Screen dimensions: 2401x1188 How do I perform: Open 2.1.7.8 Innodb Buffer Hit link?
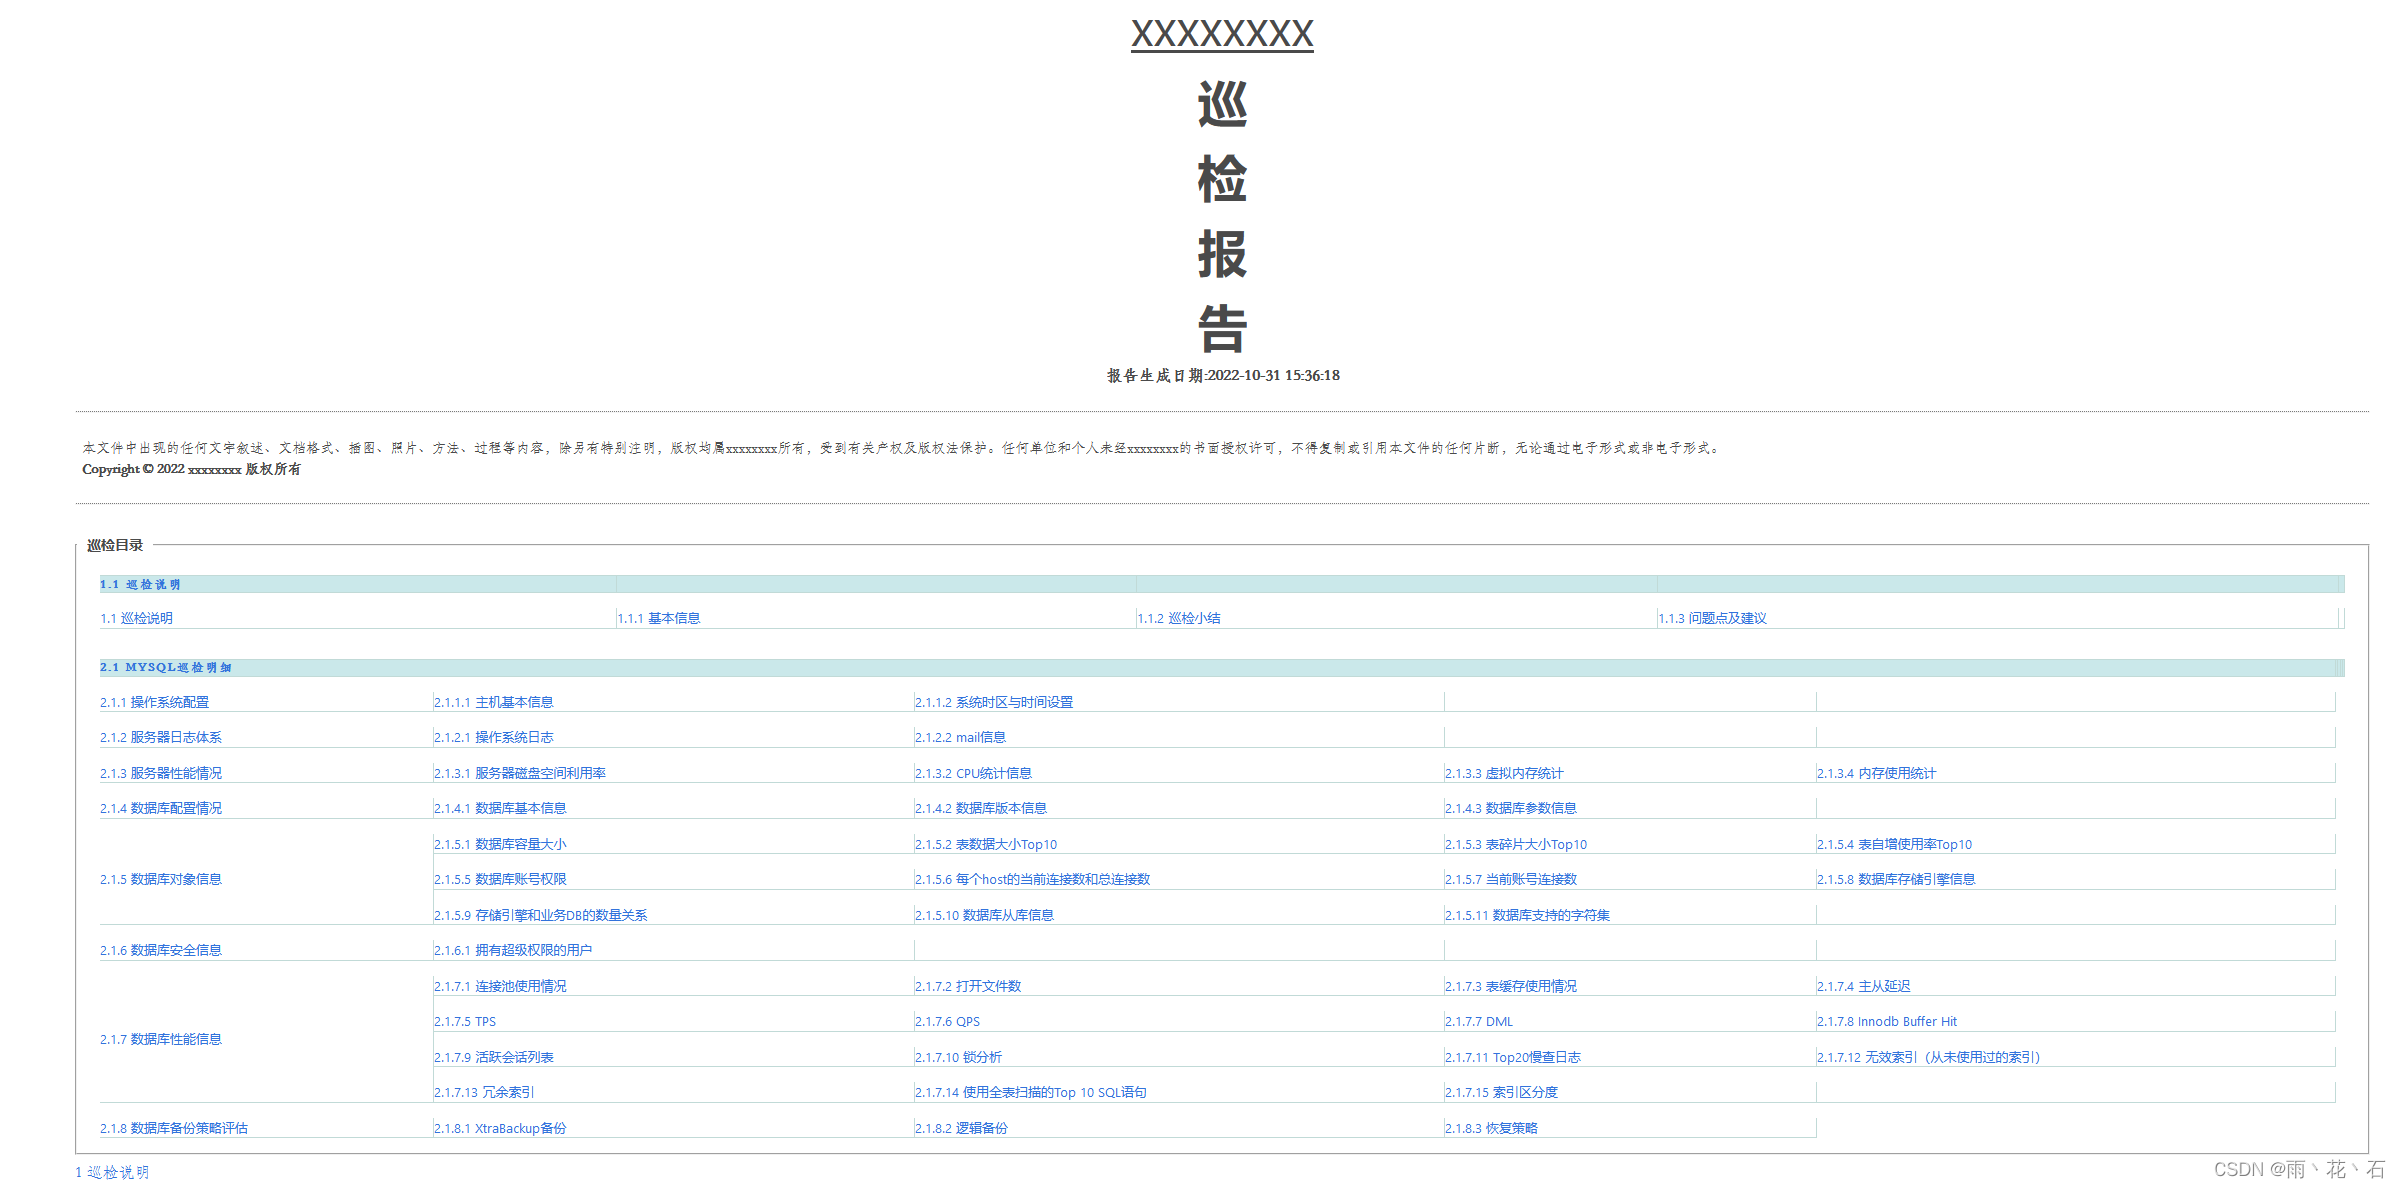point(1887,1022)
